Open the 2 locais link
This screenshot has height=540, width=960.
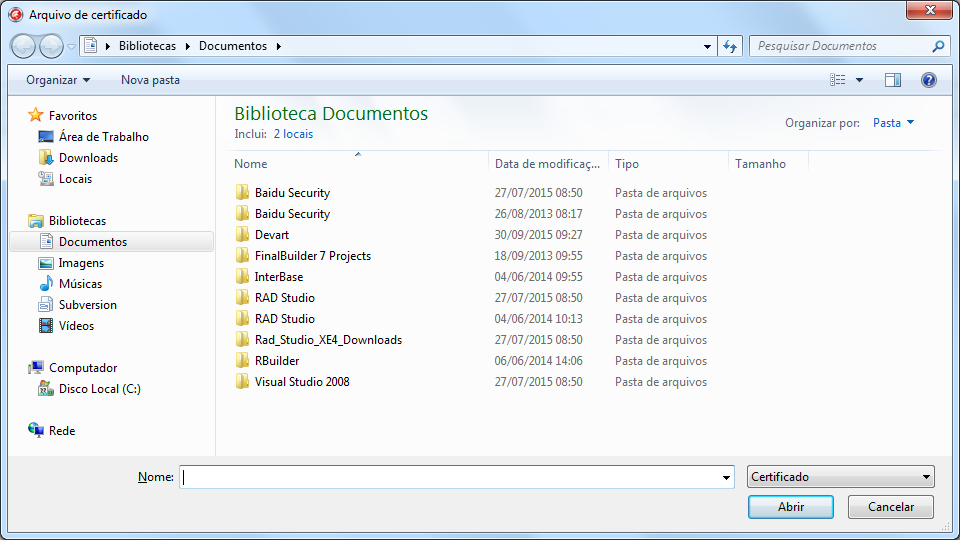coord(293,134)
